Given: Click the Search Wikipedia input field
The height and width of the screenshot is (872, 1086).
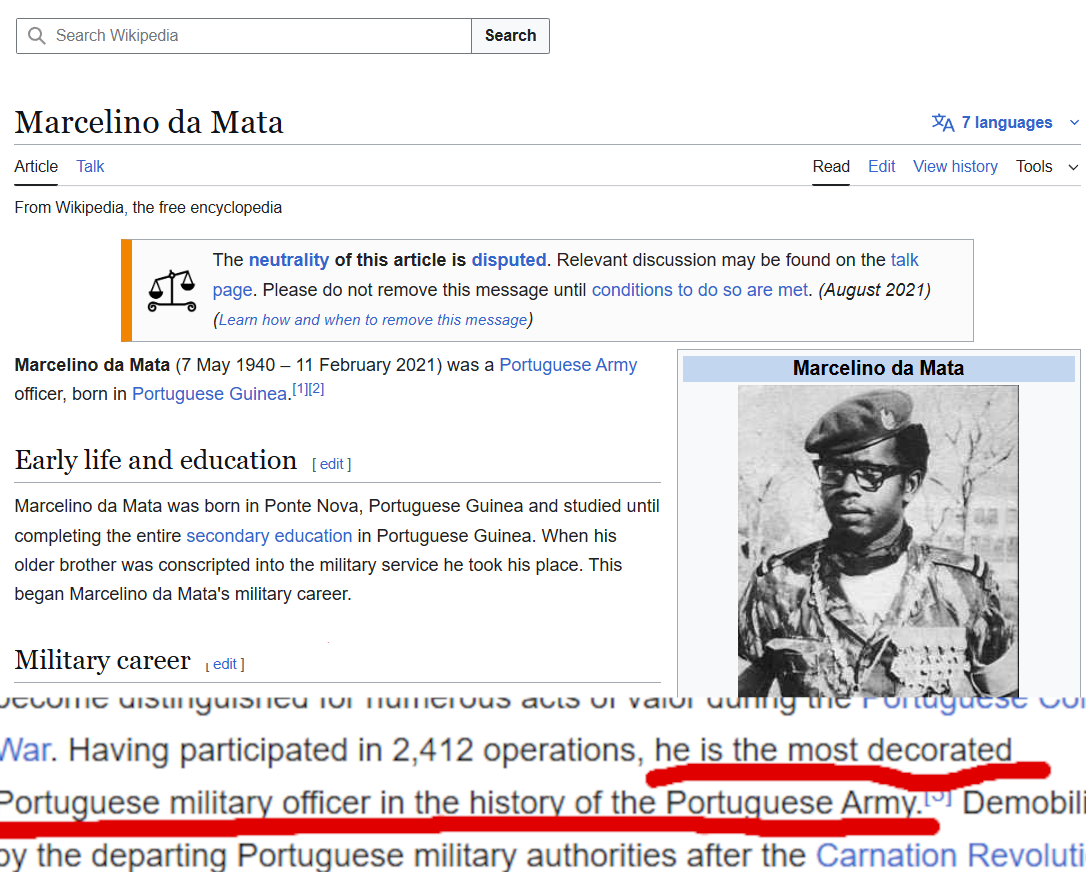Looking at the screenshot, I should (244, 36).
